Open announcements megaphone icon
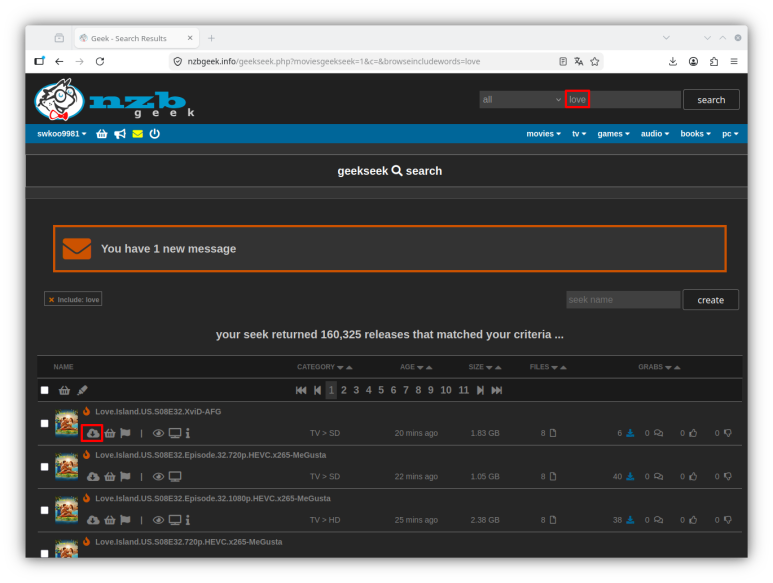 120,134
